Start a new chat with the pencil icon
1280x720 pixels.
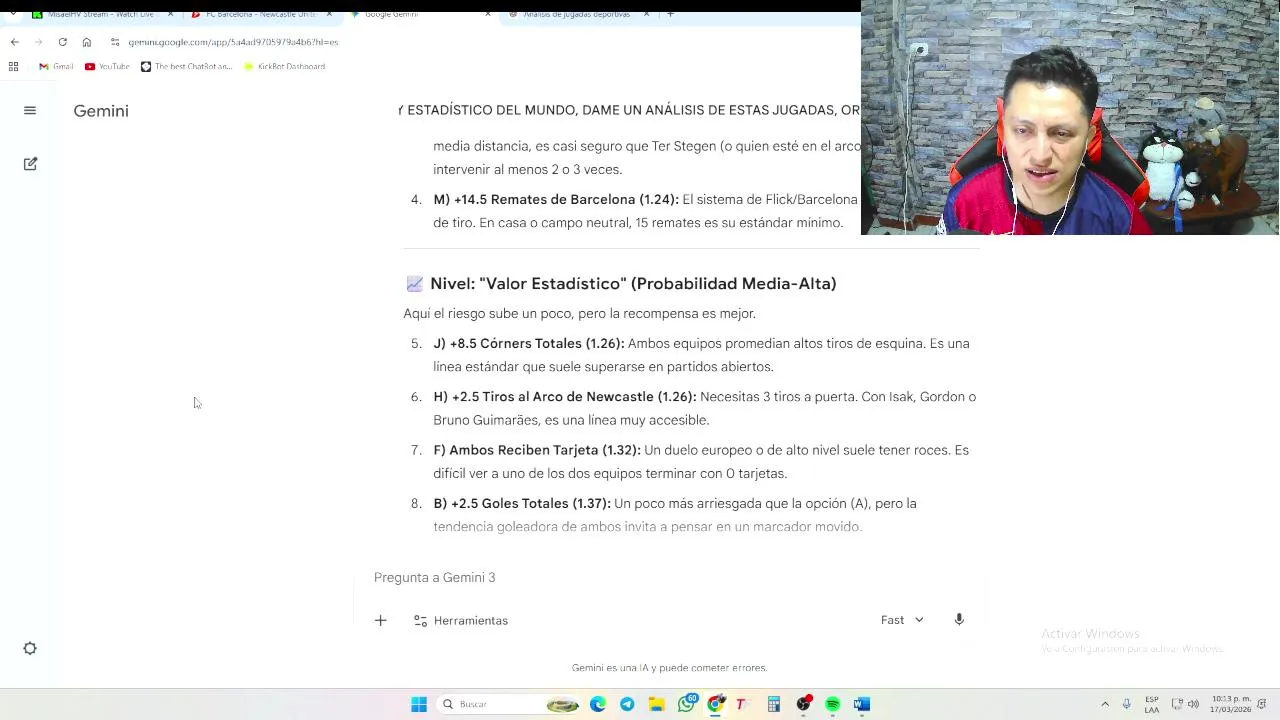click(30, 164)
